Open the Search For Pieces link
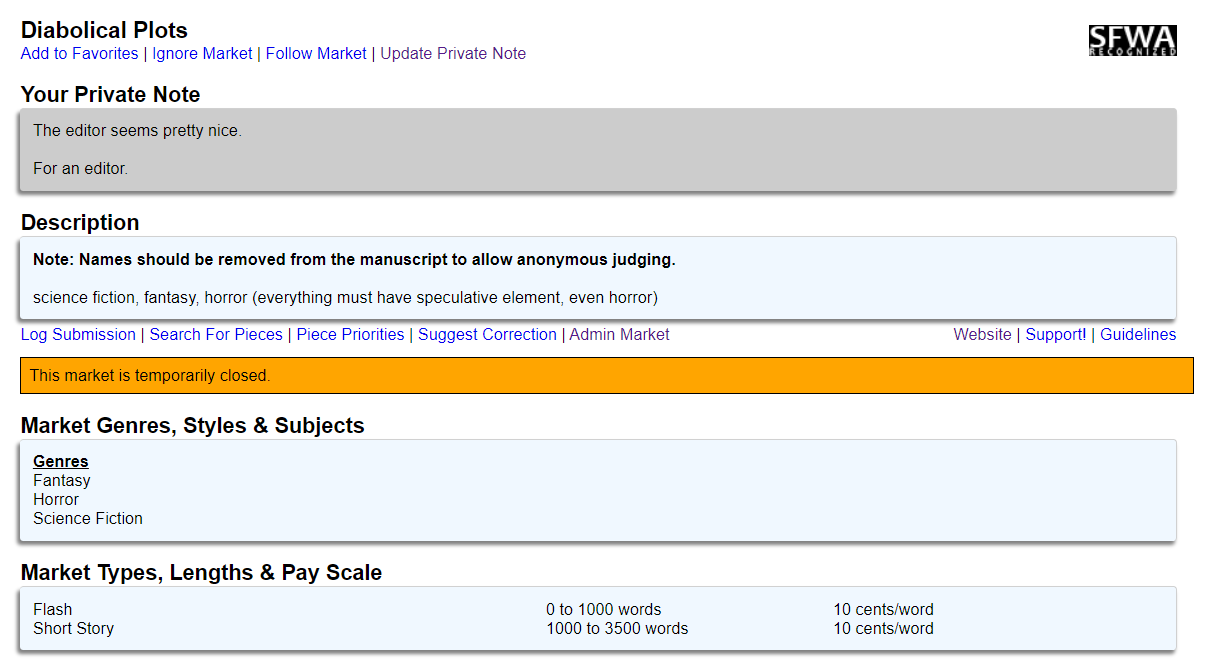Viewport: 1224px width, 667px height. click(x=216, y=335)
